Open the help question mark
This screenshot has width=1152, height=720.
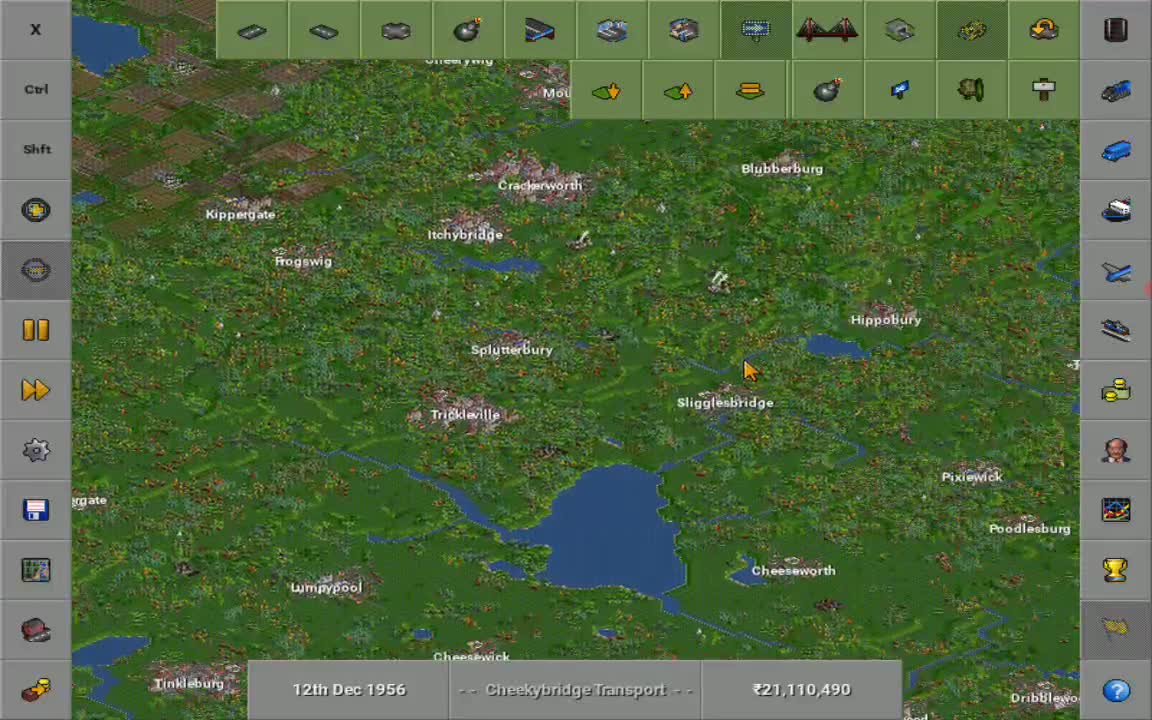pyautogui.click(x=1115, y=690)
